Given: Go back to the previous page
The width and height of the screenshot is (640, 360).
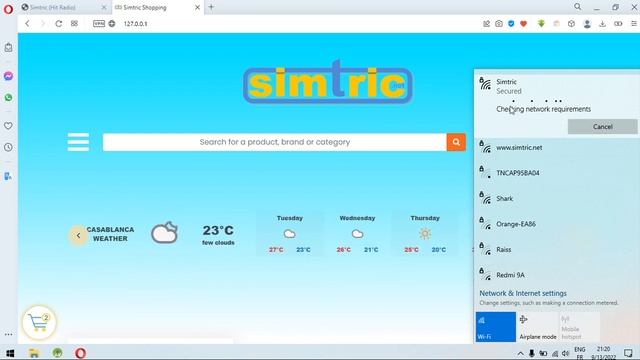Looking at the screenshot, I should pyautogui.click(x=27, y=24).
